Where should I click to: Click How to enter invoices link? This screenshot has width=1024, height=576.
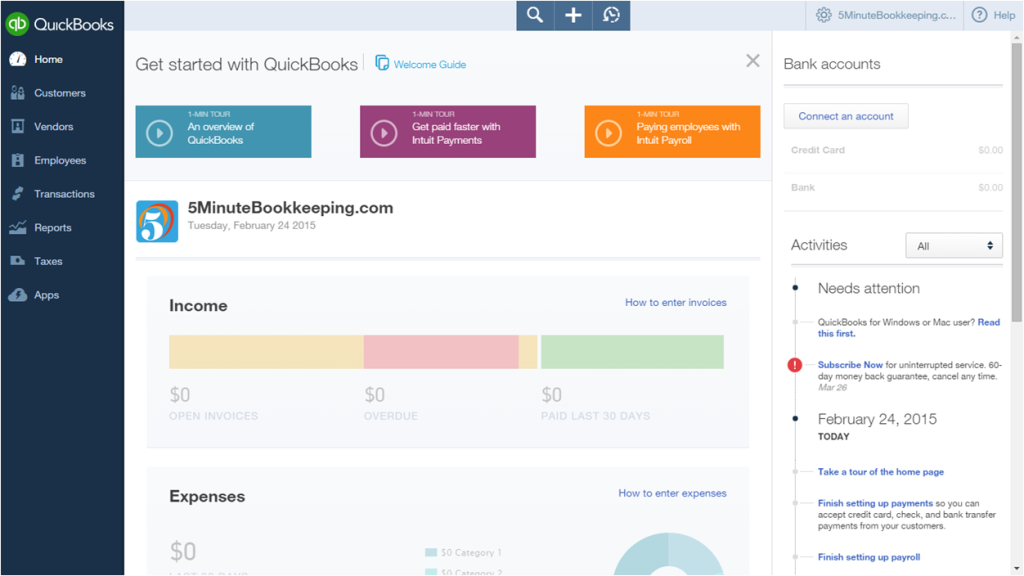coord(676,302)
